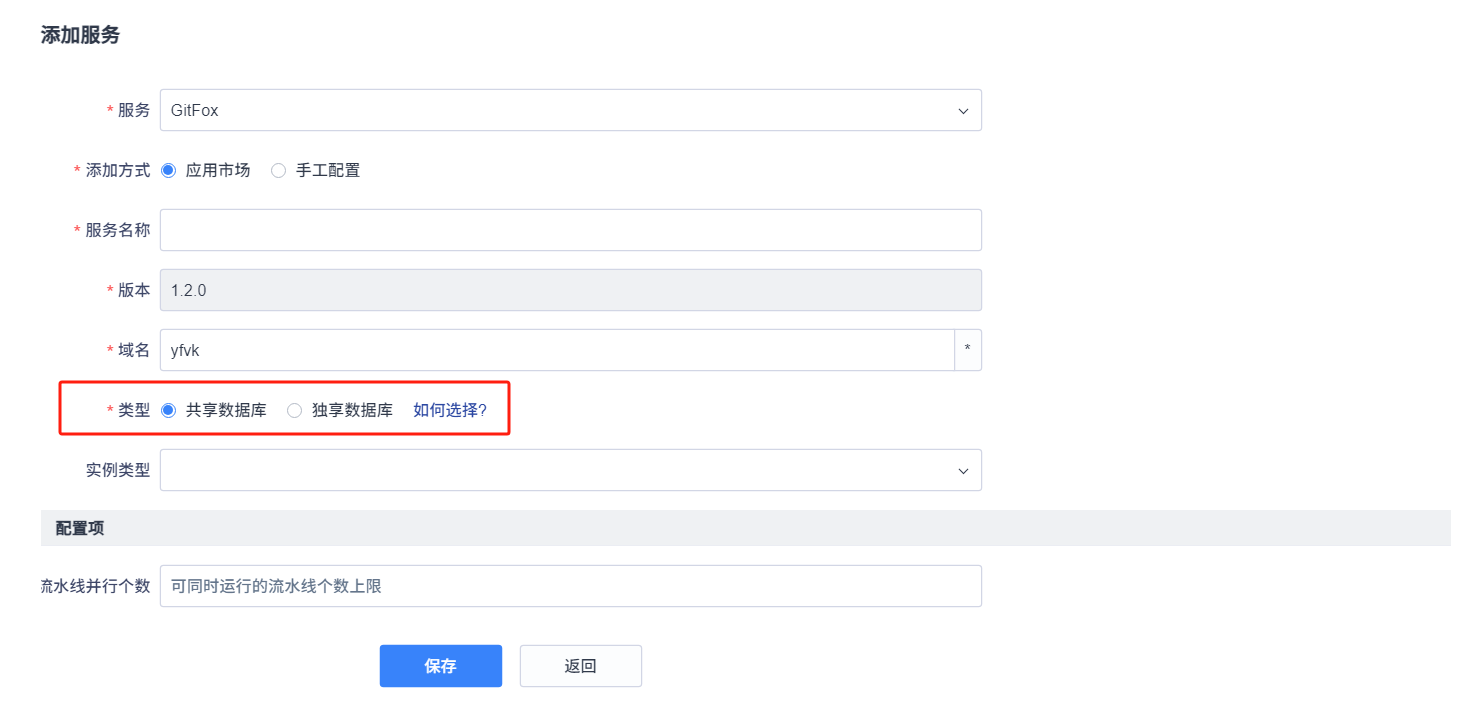1465x704 pixels.
Task: Choose 手工配置 as the 添加方式
Action: pyautogui.click(x=279, y=170)
